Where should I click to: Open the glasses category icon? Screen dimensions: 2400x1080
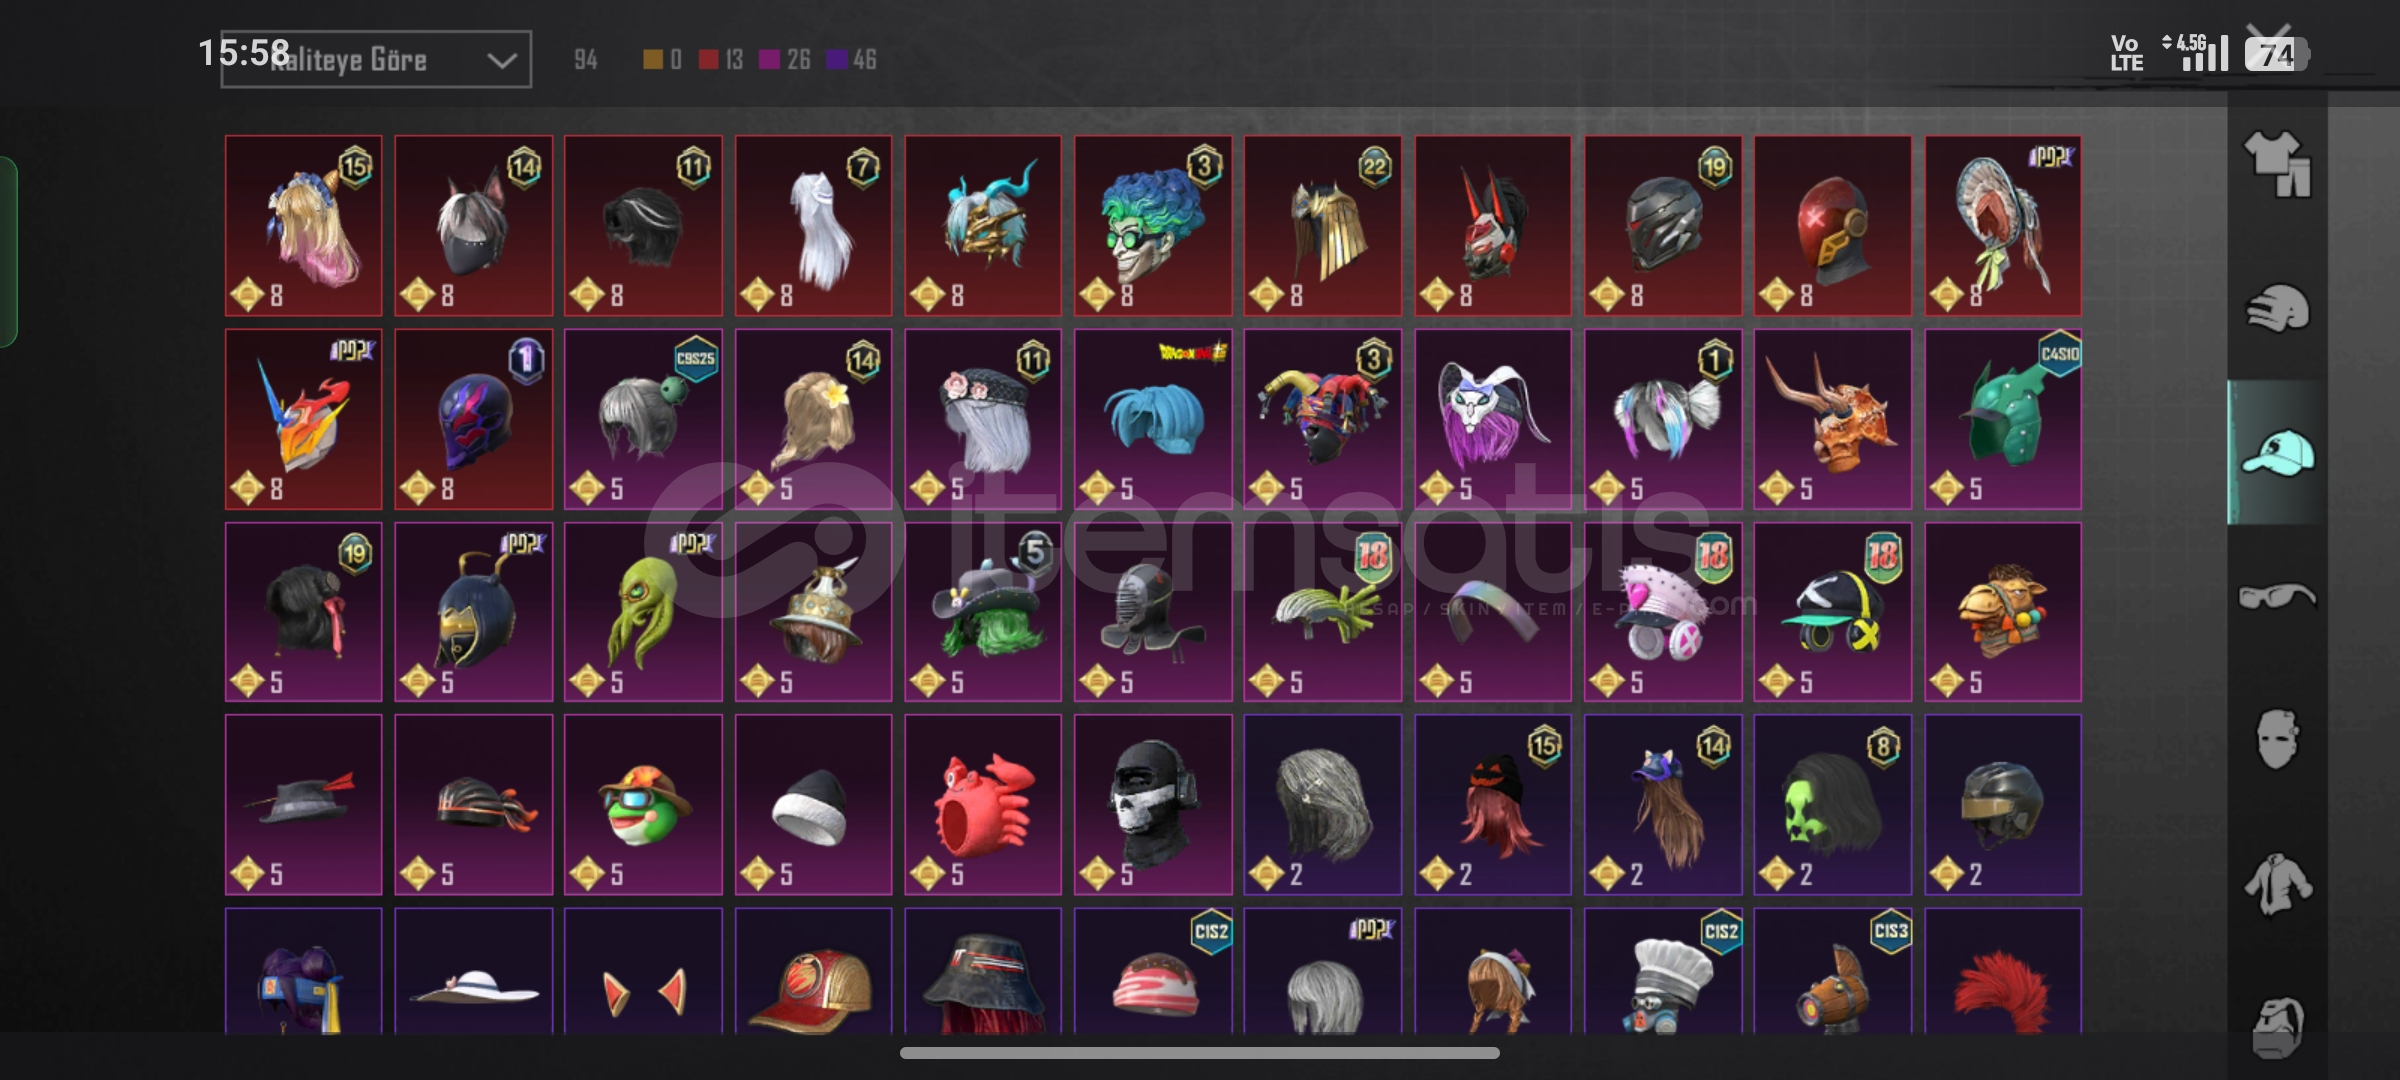(x=2277, y=597)
